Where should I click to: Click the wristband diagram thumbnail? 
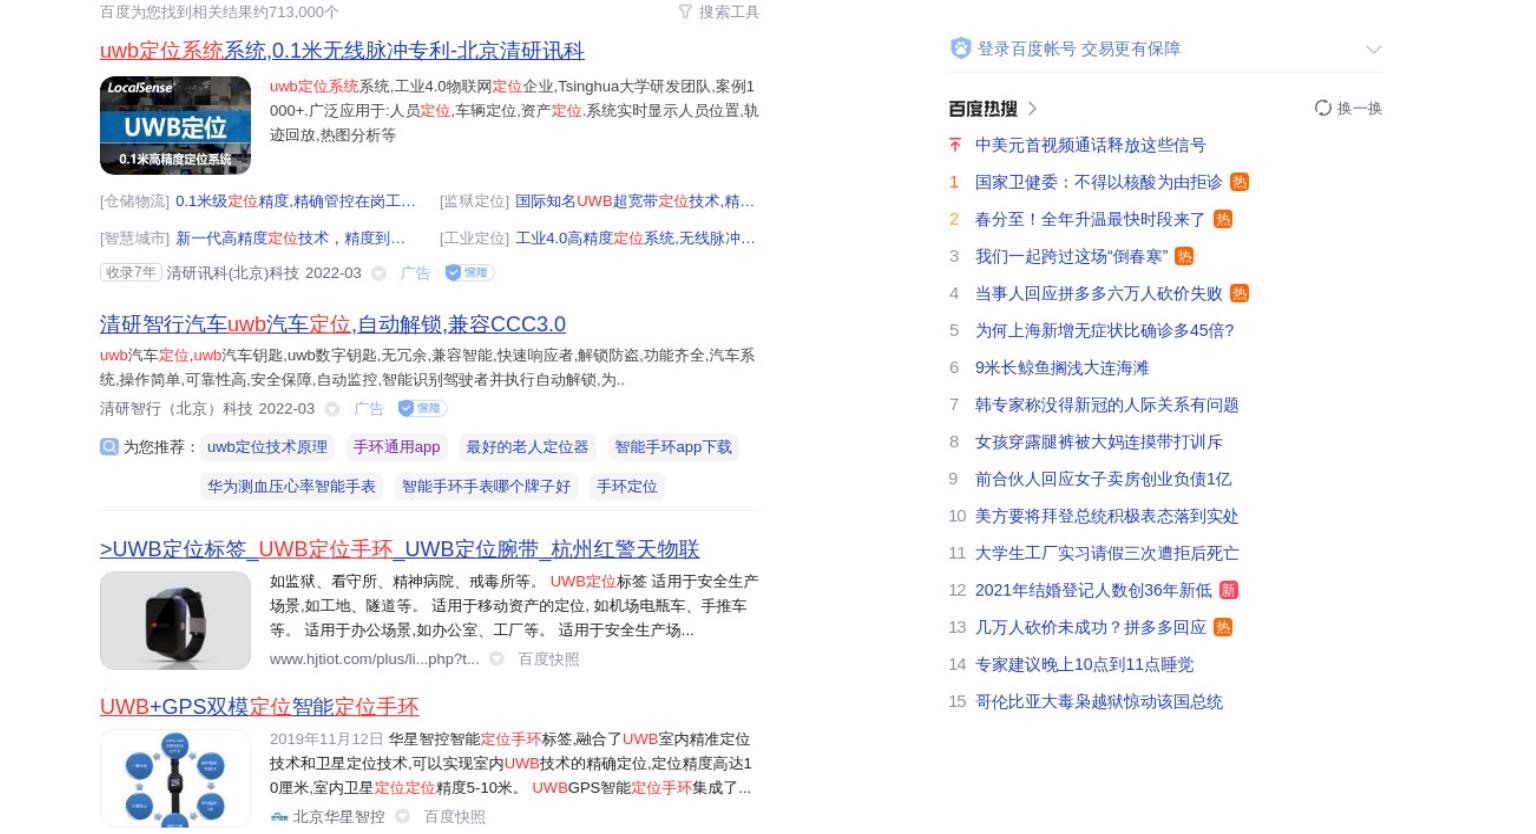point(175,779)
